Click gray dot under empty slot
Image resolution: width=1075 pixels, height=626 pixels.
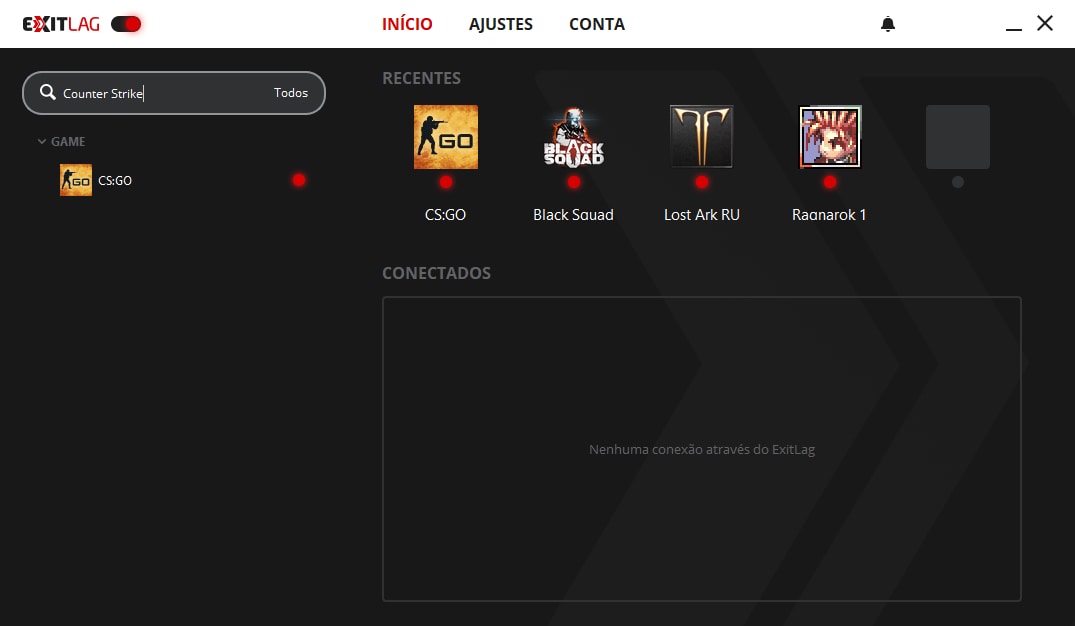958,182
